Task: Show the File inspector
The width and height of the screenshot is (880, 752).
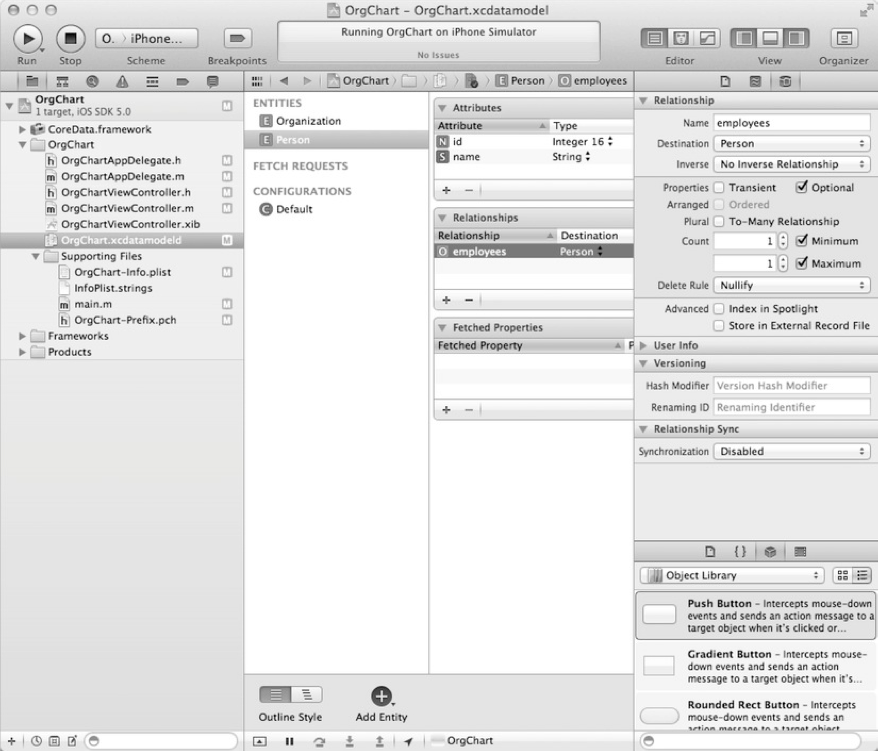Action: (726, 81)
